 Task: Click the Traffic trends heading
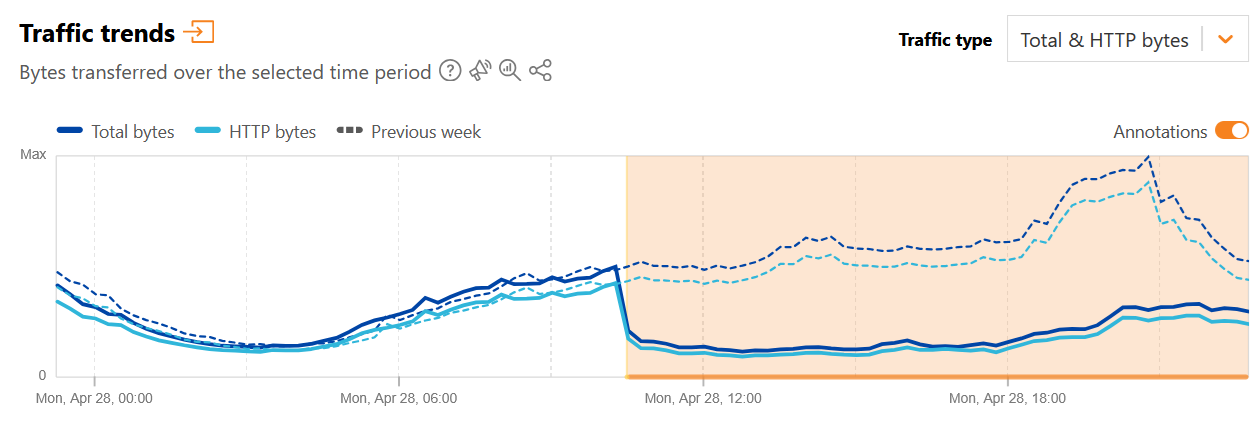click(x=97, y=33)
